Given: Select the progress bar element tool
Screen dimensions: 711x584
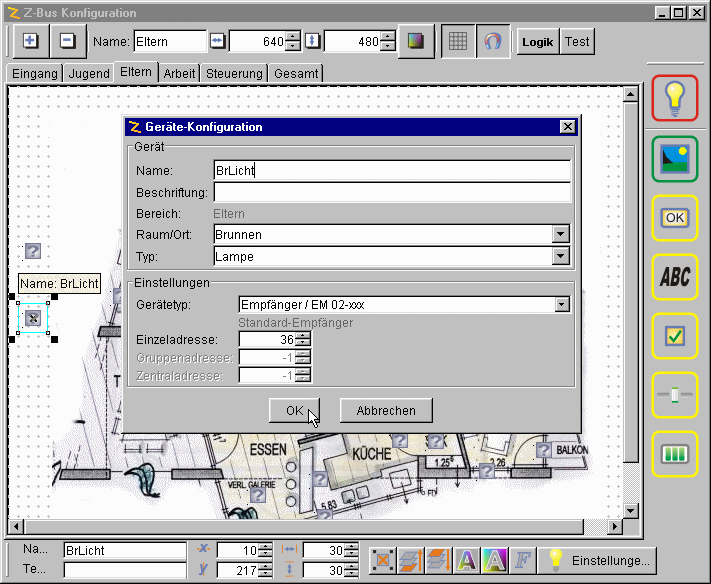Looking at the screenshot, I should [x=675, y=454].
